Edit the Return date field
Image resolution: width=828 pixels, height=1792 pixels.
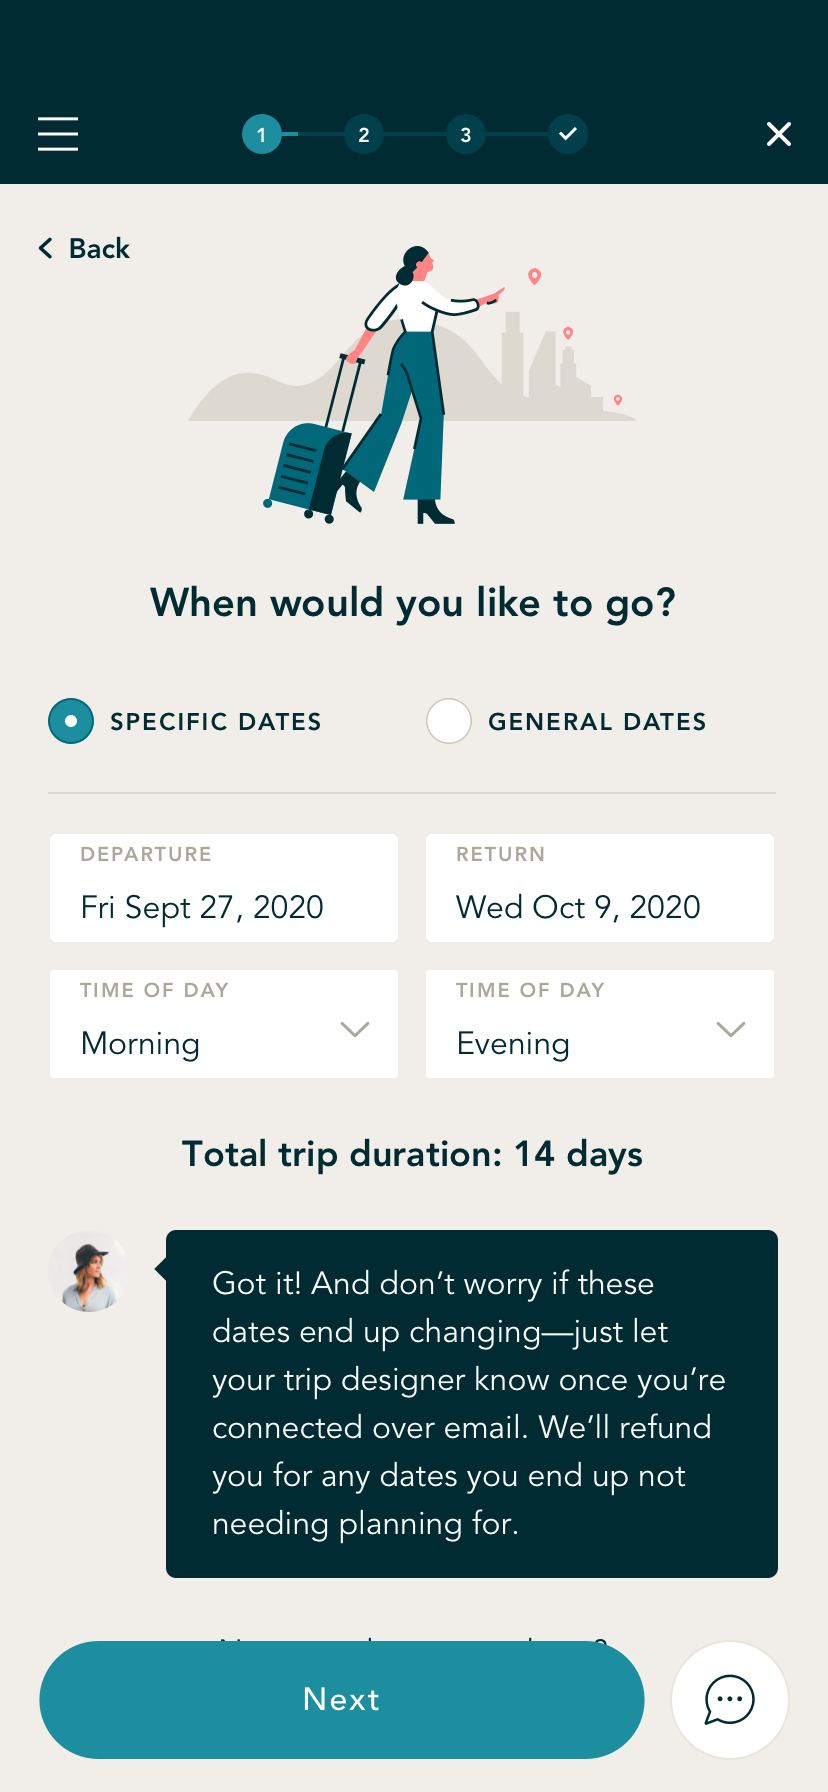600,888
